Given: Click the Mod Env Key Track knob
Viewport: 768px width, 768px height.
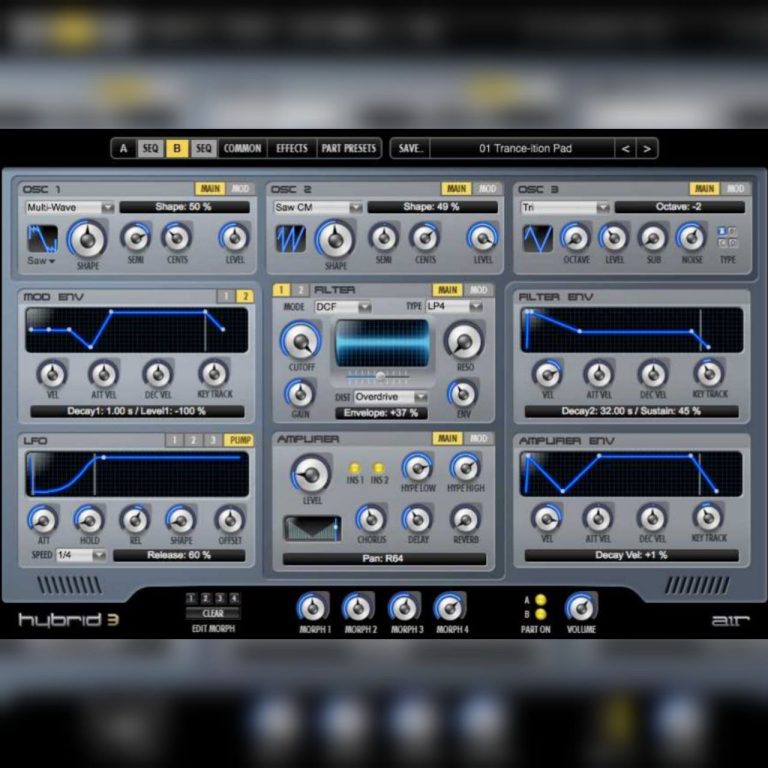Looking at the screenshot, I should point(214,374).
